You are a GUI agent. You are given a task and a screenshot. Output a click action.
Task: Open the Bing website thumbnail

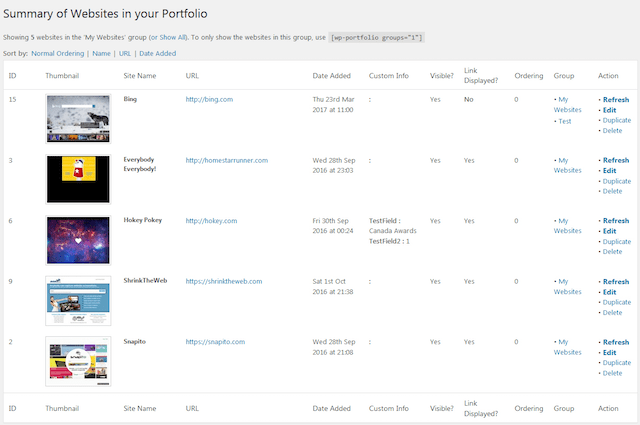coord(78,119)
